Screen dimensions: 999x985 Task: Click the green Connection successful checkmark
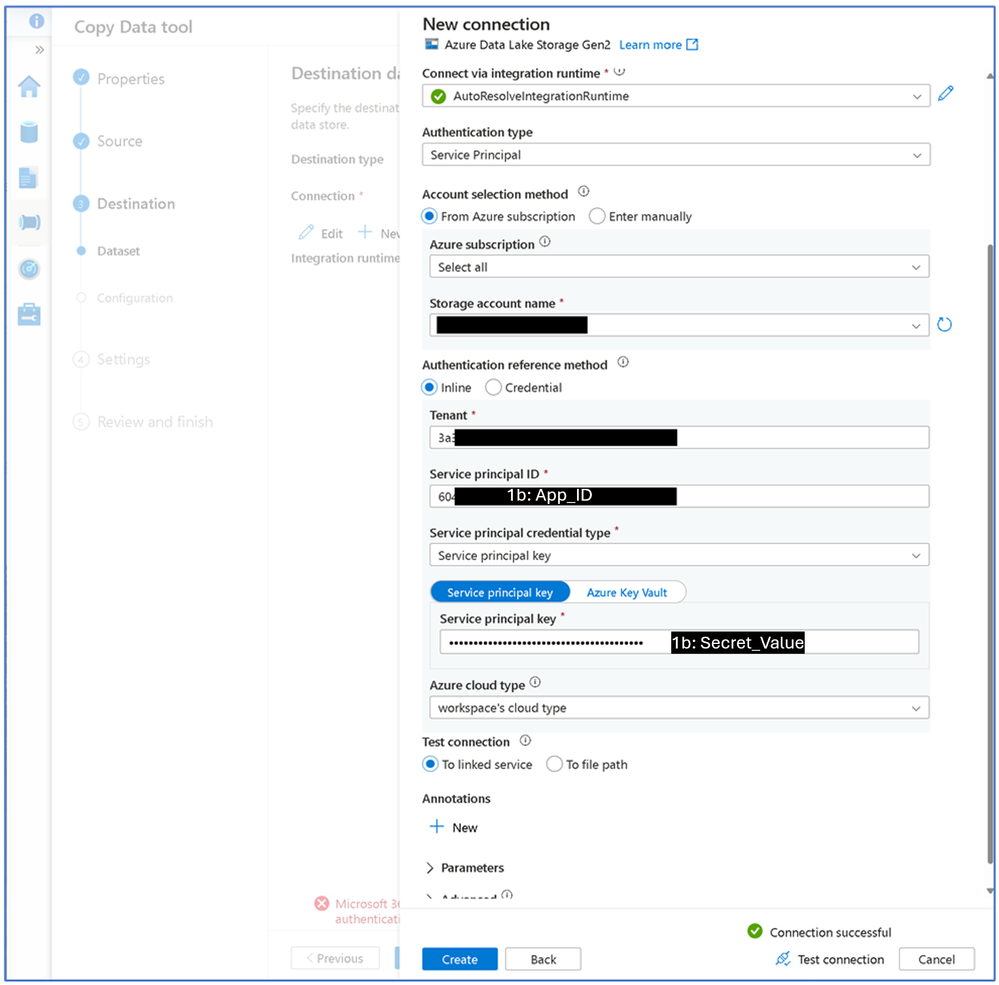(x=755, y=931)
